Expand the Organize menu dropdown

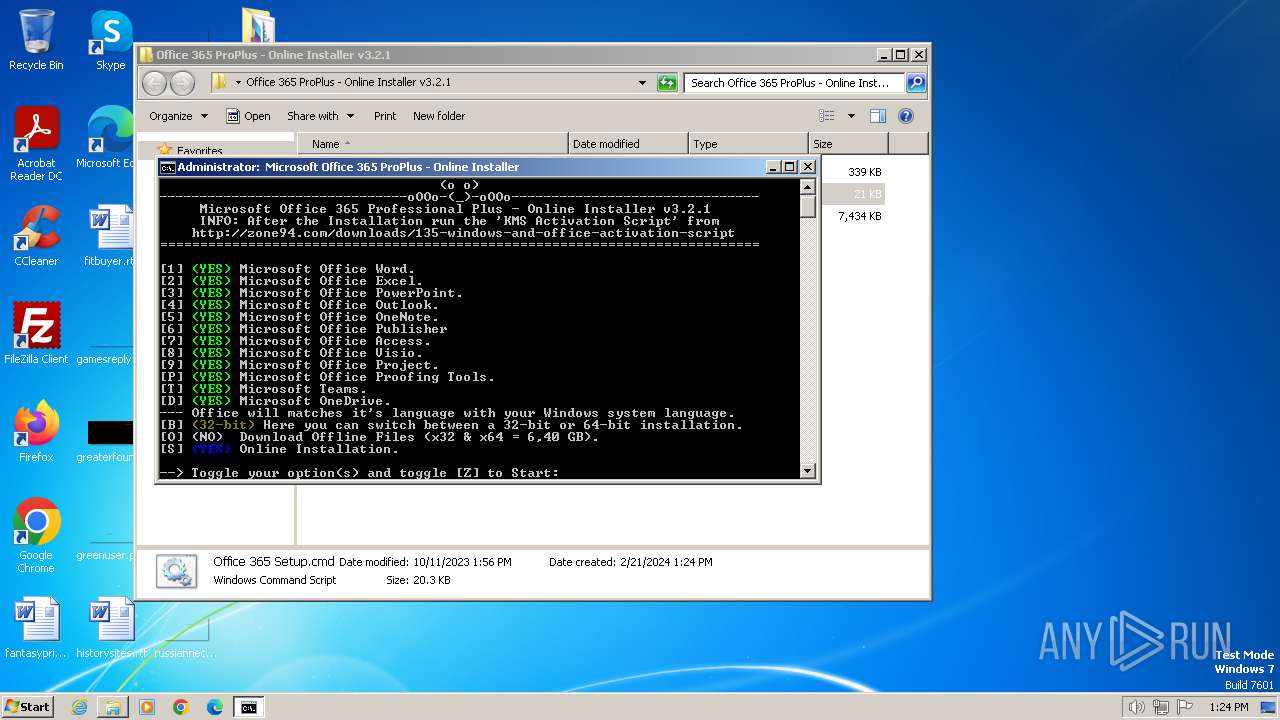178,116
